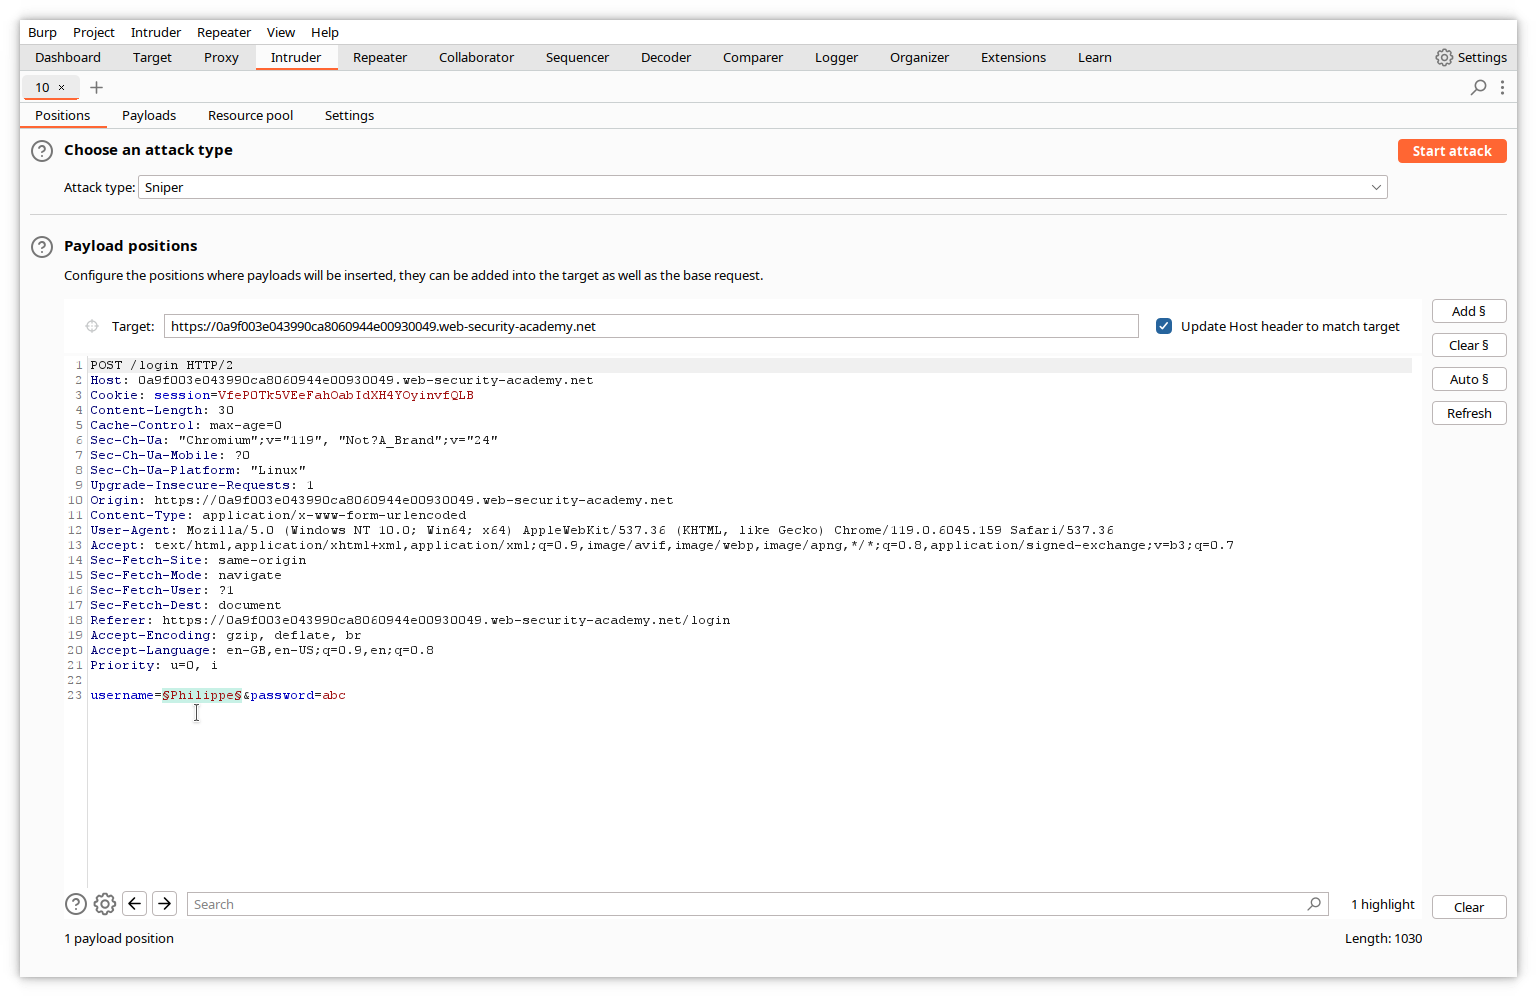1537x997 pixels.
Task: Switch to the Payloads tab
Action: [149, 116]
